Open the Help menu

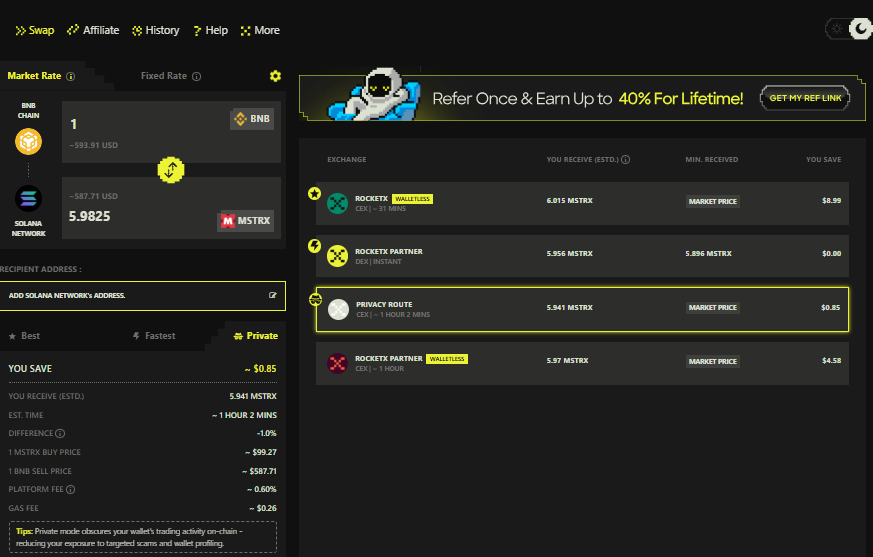[210, 31]
